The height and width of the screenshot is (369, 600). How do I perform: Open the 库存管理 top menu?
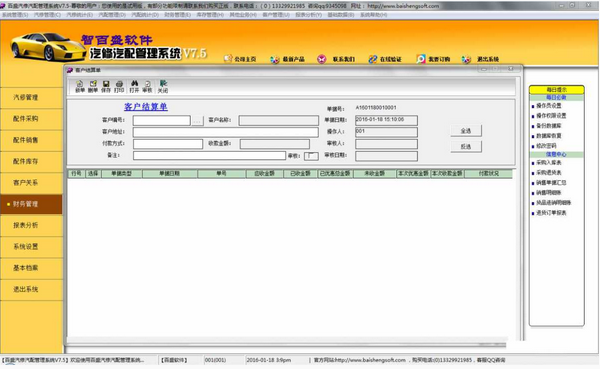[x=210, y=15]
